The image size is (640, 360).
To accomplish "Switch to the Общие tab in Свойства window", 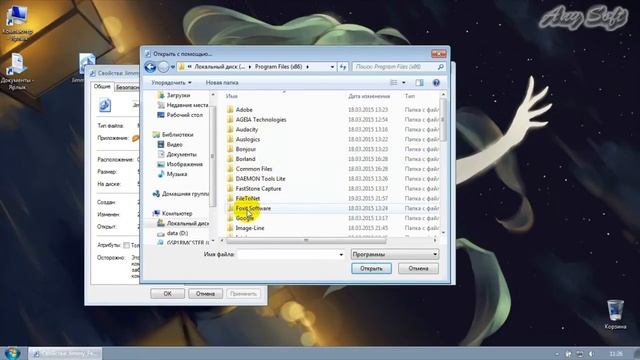I will click(102, 87).
